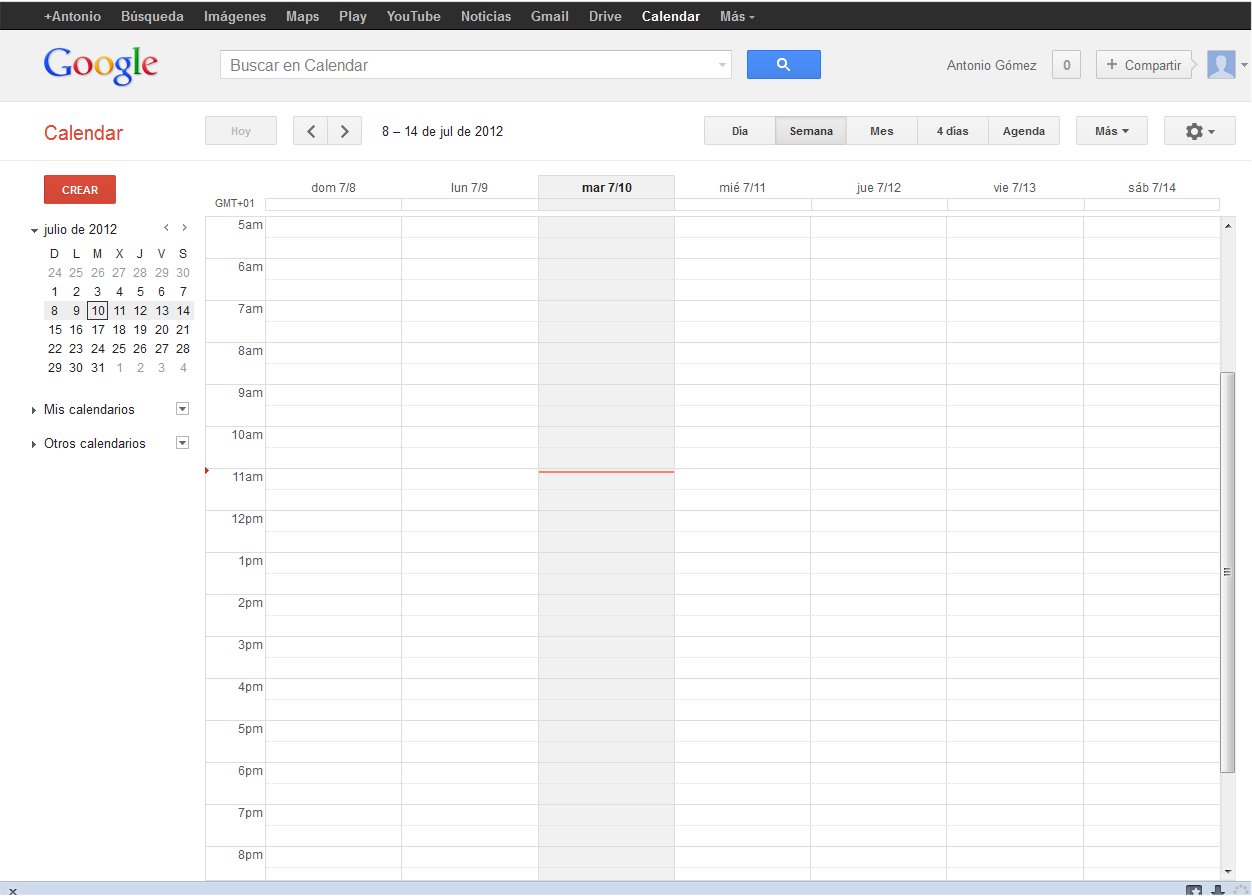Image resolution: width=1252 pixels, height=896 pixels.
Task: Select July 18 in the mini calendar
Action: tap(119, 330)
